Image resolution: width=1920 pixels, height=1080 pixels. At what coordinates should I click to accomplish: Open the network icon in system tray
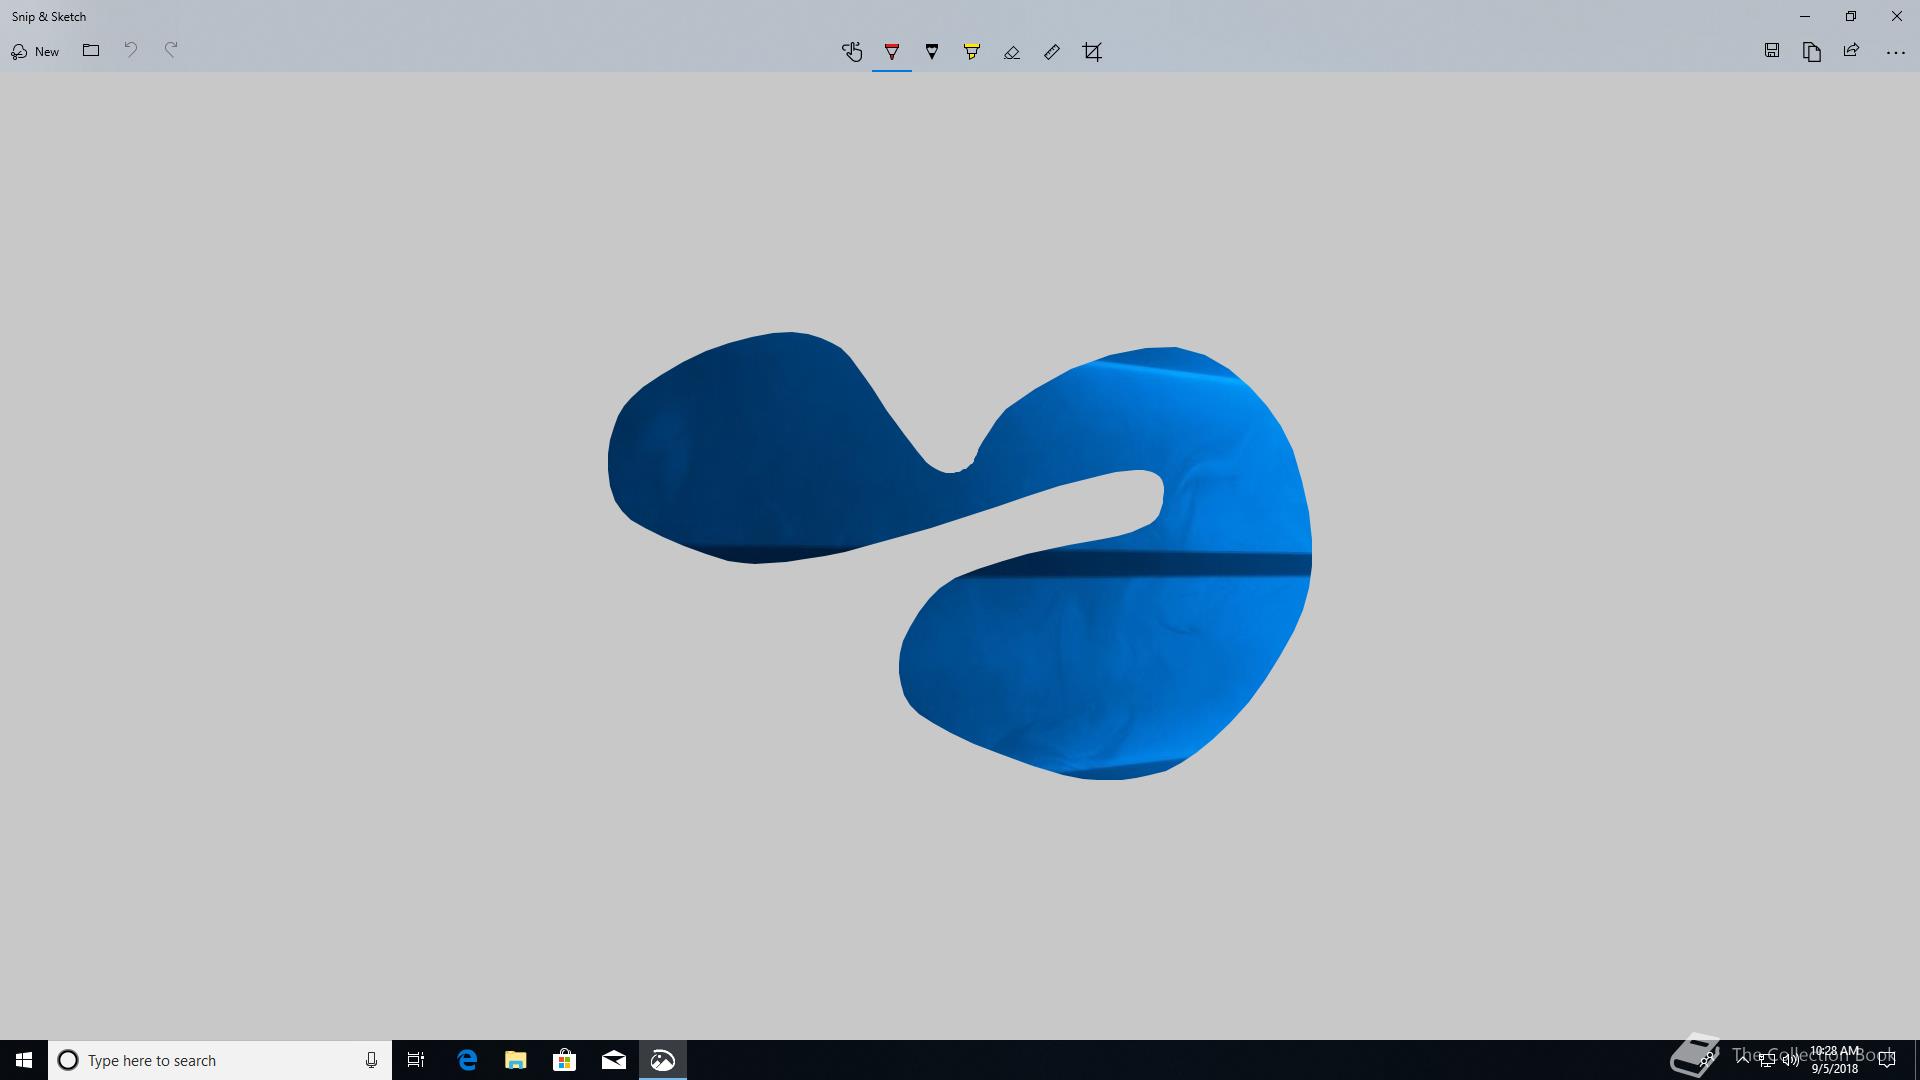click(1767, 1060)
